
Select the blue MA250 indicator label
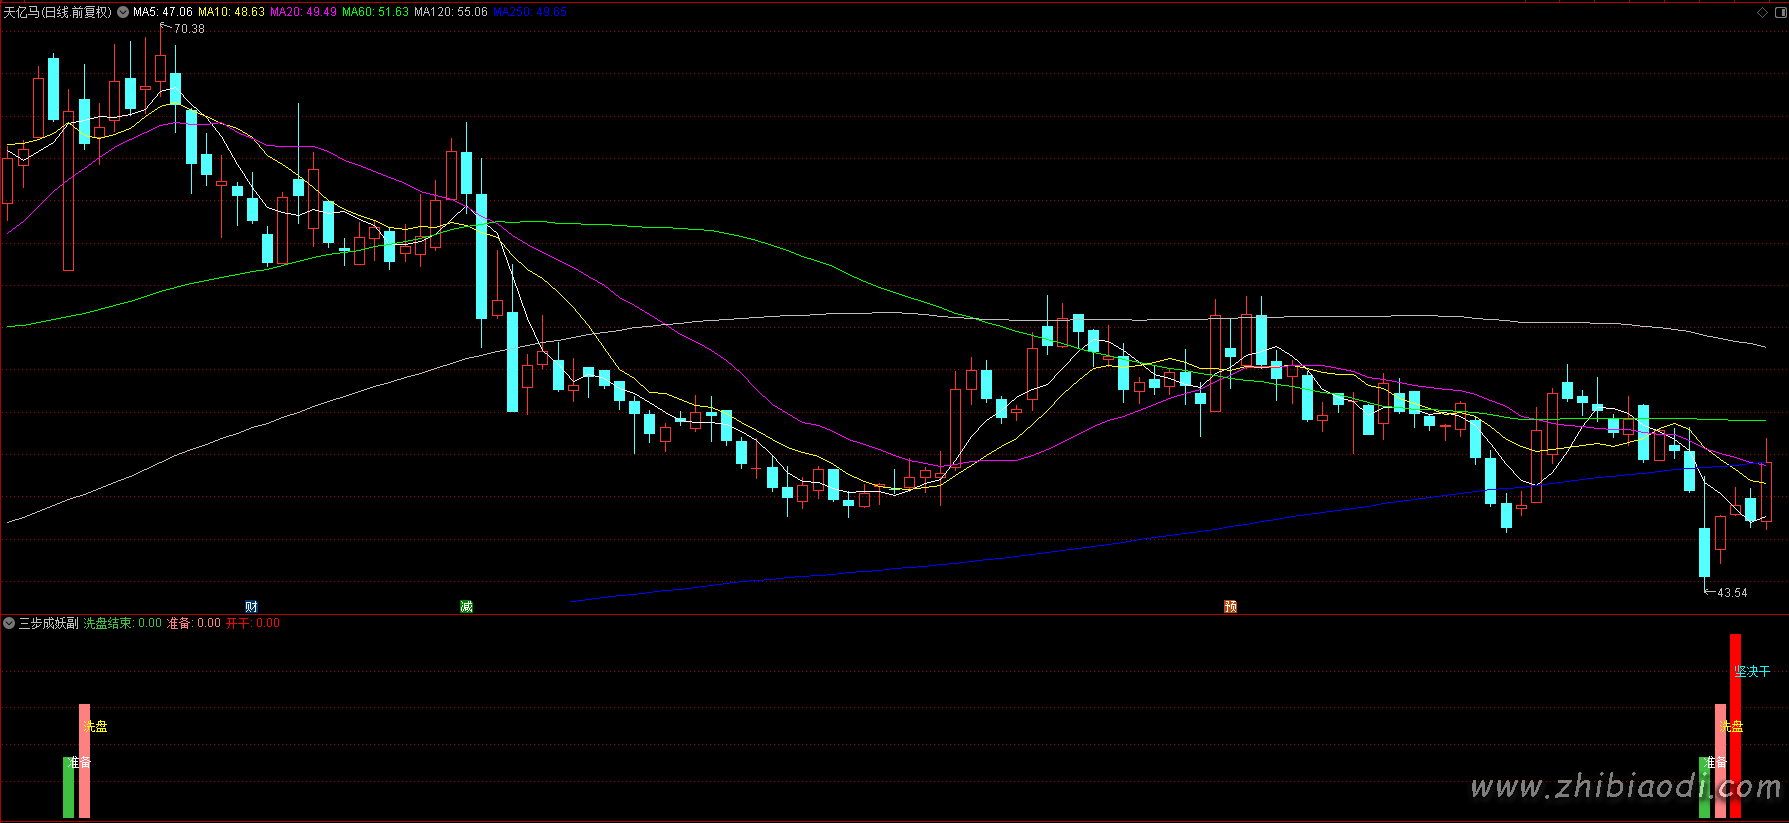[x=529, y=12]
